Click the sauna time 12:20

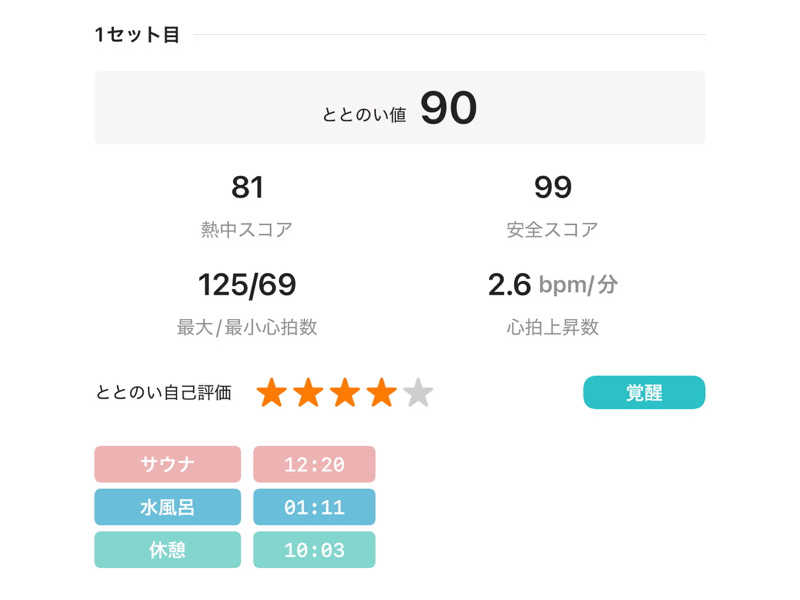pyautogui.click(x=314, y=464)
